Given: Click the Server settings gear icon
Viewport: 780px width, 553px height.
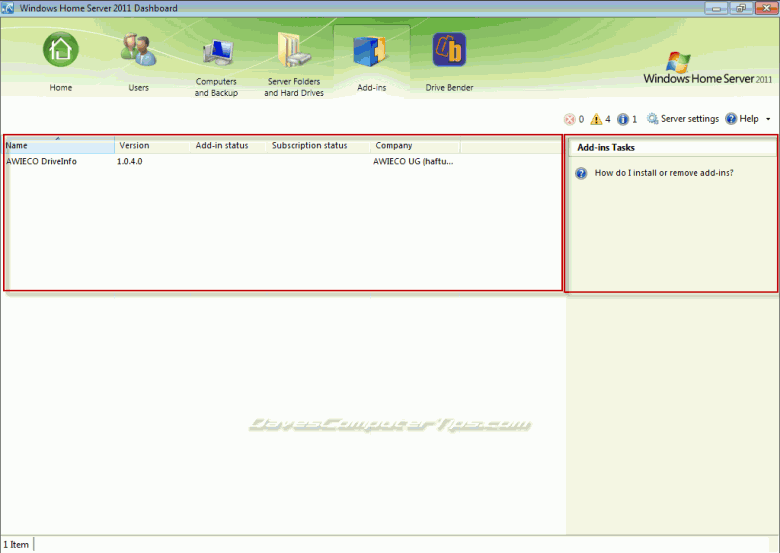Looking at the screenshot, I should (652, 119).
